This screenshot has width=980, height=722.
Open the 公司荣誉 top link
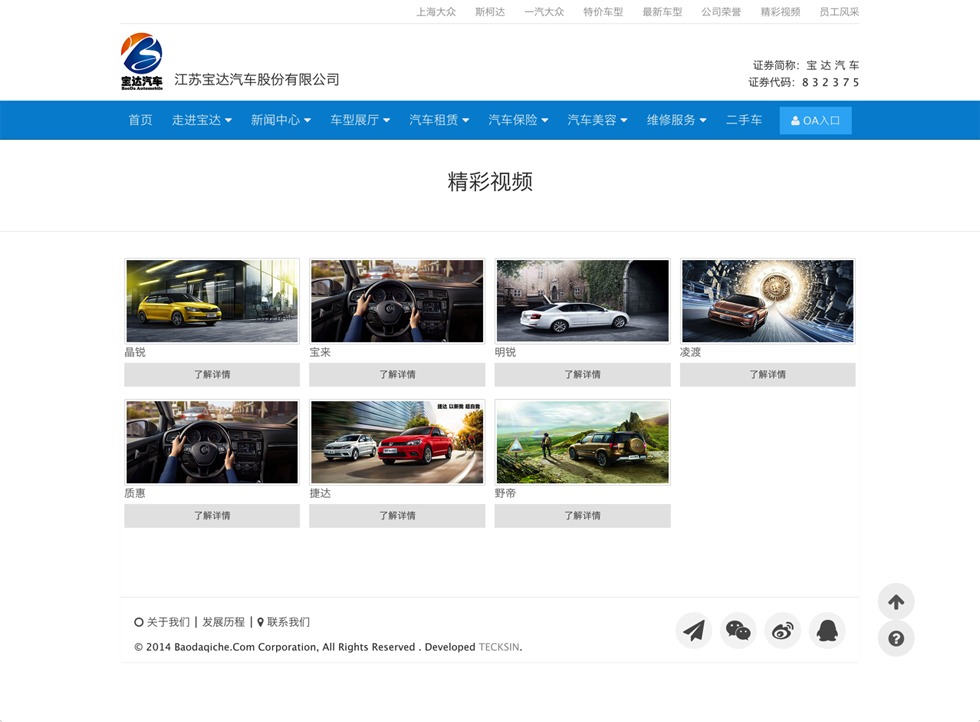click(721, 12)
